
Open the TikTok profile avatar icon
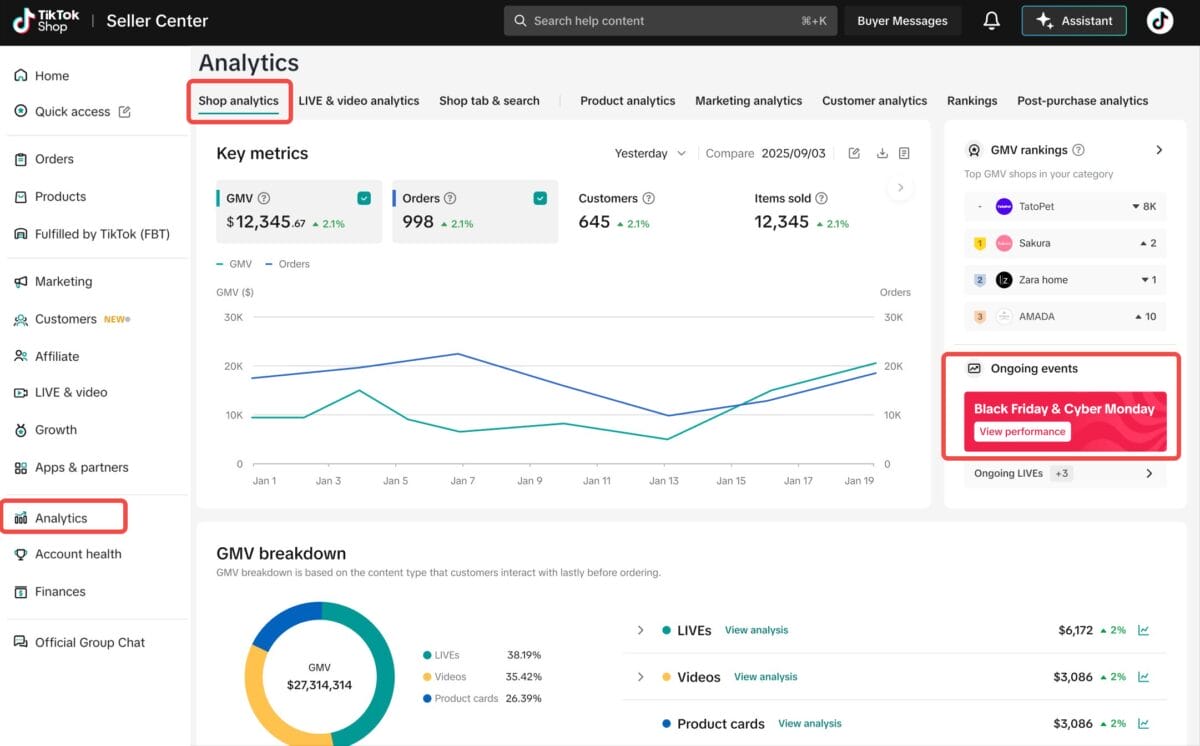(1160, 21)
